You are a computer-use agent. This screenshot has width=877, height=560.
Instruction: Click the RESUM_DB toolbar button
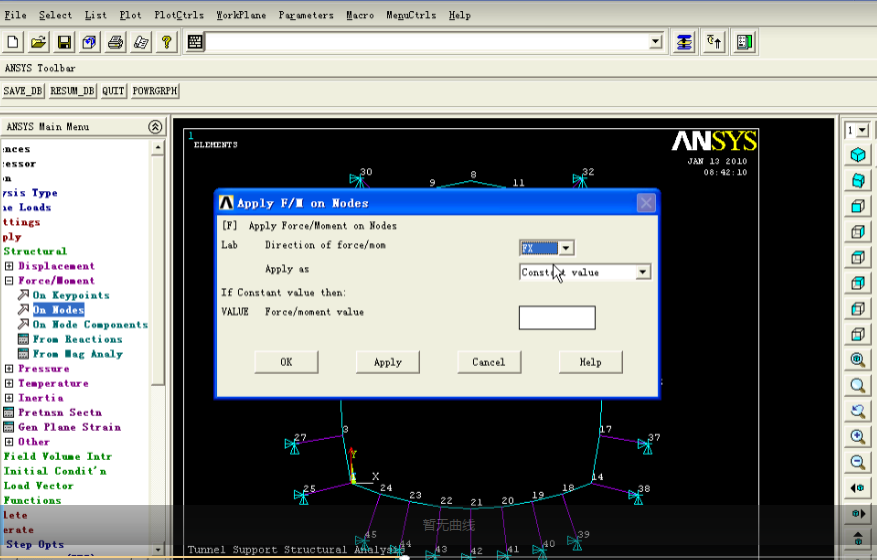tap(72, 91)
